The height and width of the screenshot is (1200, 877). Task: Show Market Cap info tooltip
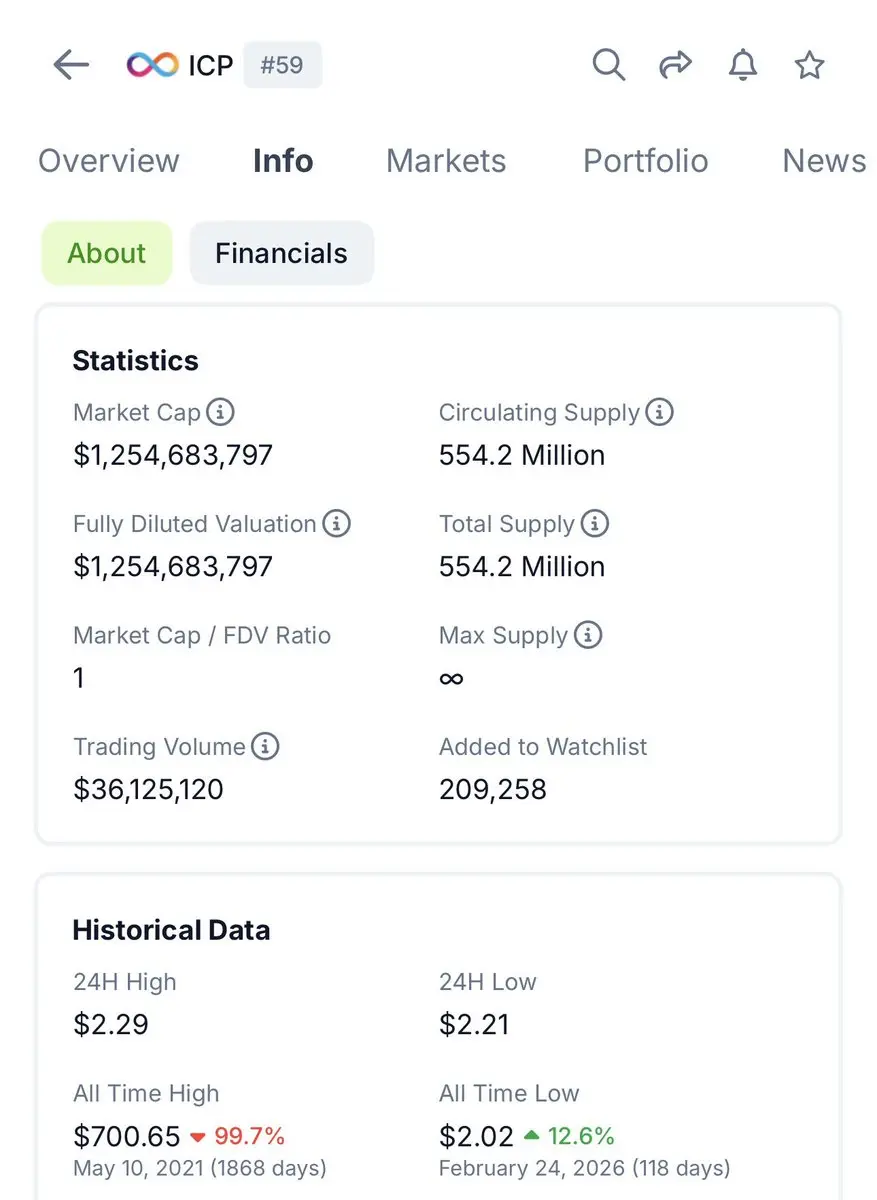pos(221,412)
